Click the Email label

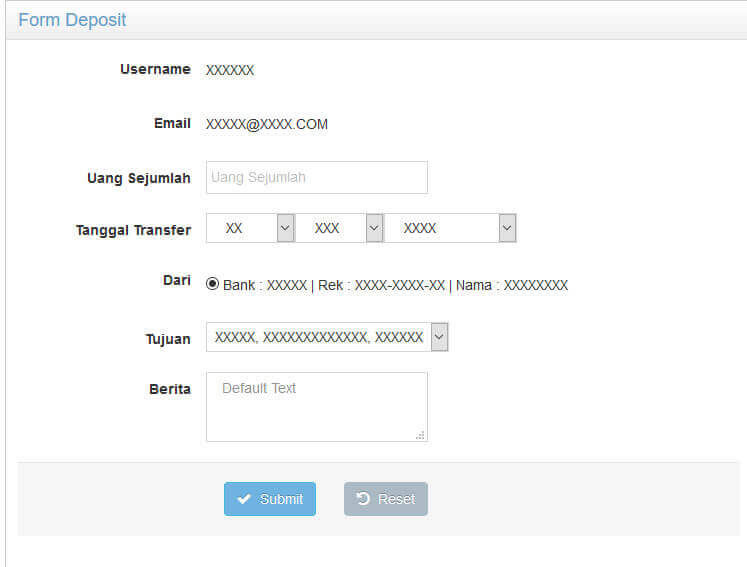172,123
